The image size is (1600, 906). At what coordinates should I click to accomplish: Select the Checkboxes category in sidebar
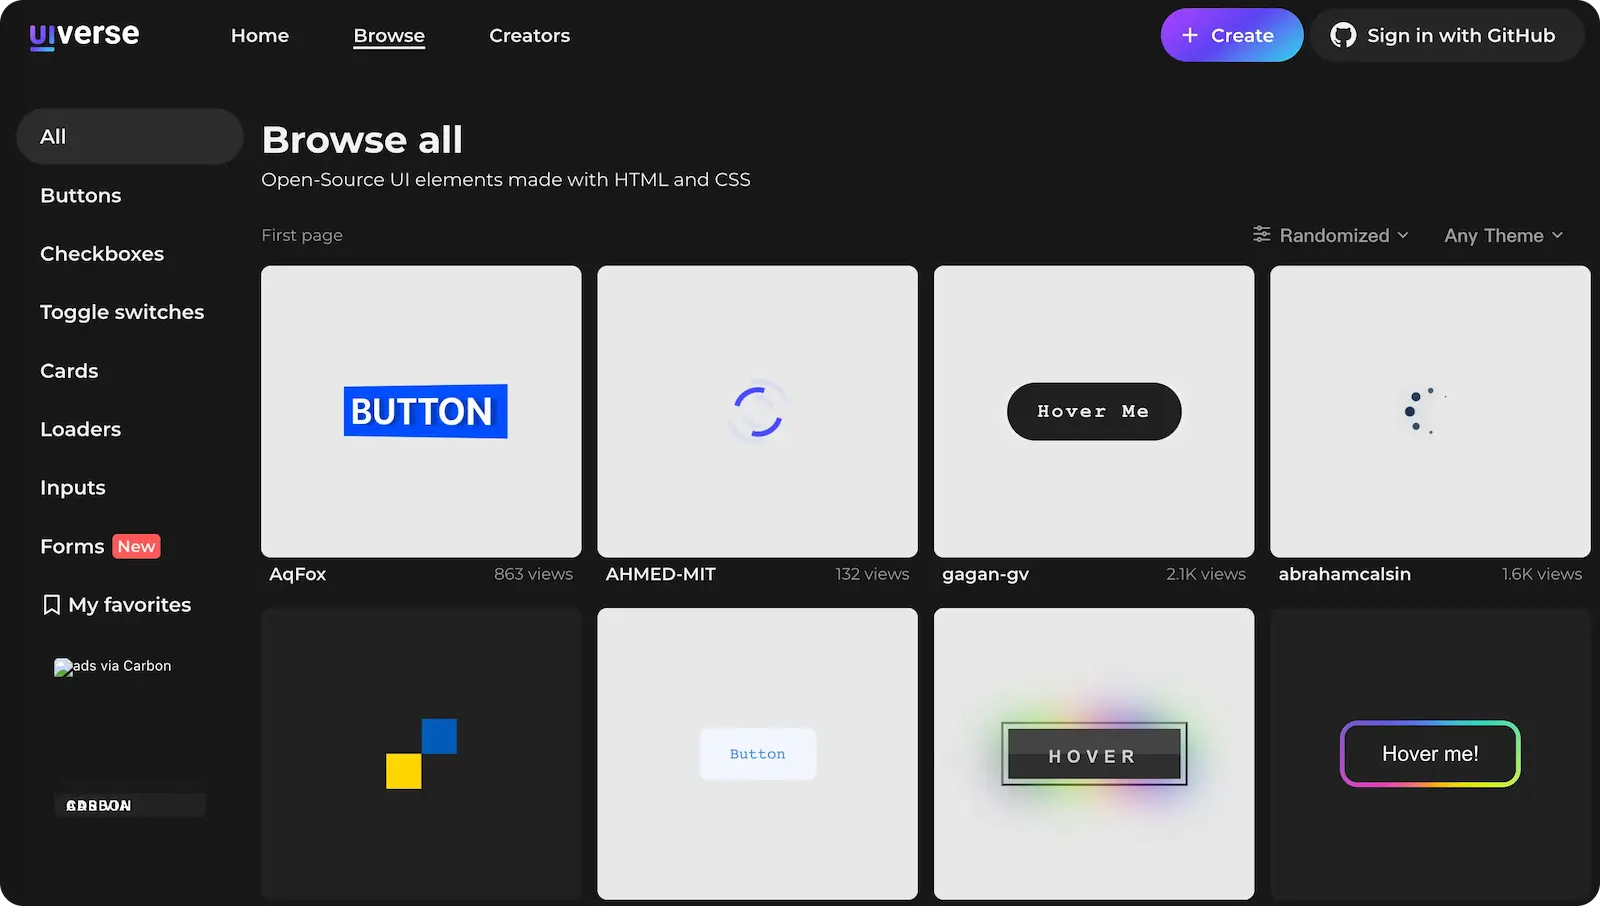(x=102, y=254)
